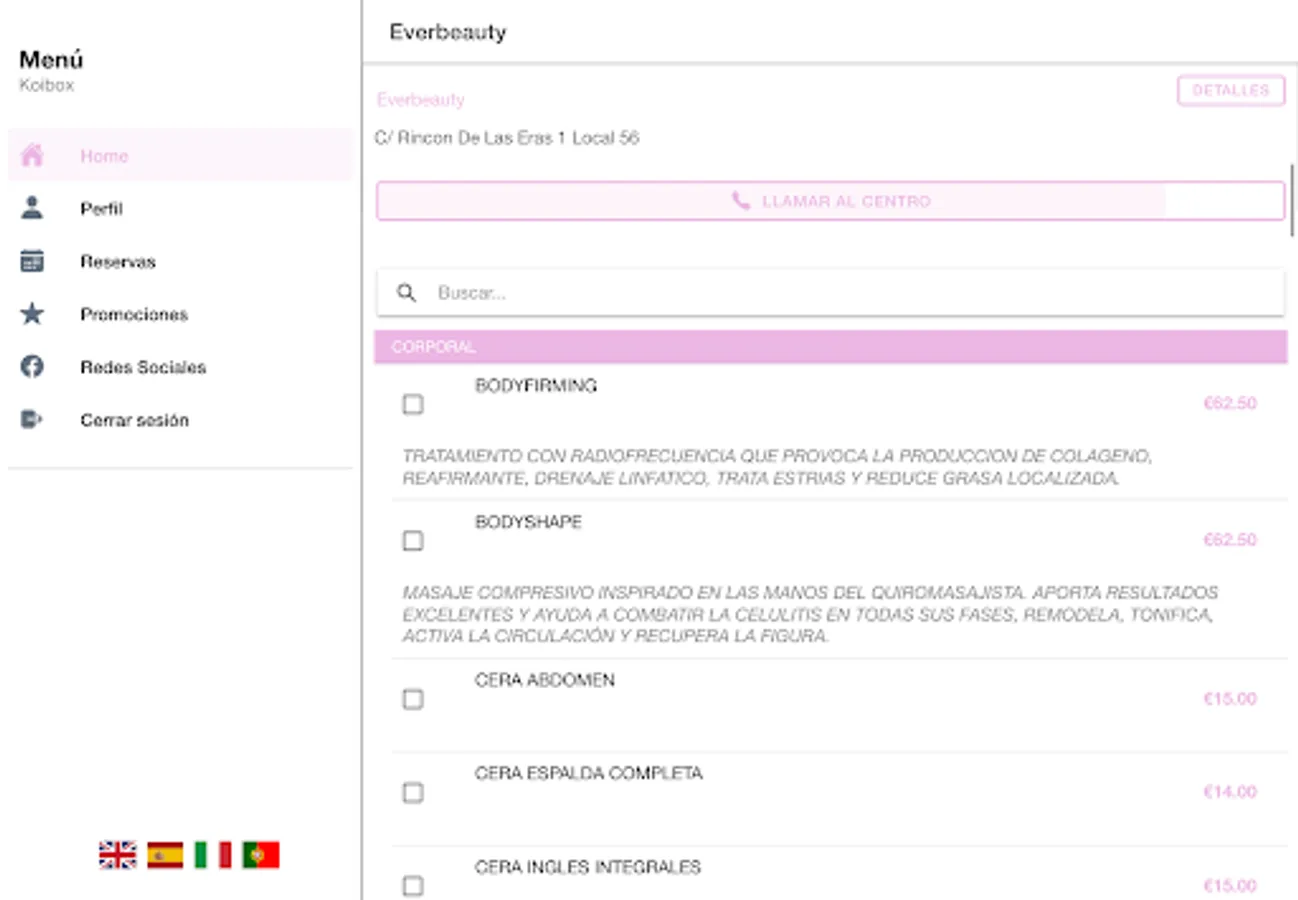Image resolution: width=1298 pixels, height=900 pixels.
Task: Switch language with the UK flag
Action: click(x=117, y=855)
